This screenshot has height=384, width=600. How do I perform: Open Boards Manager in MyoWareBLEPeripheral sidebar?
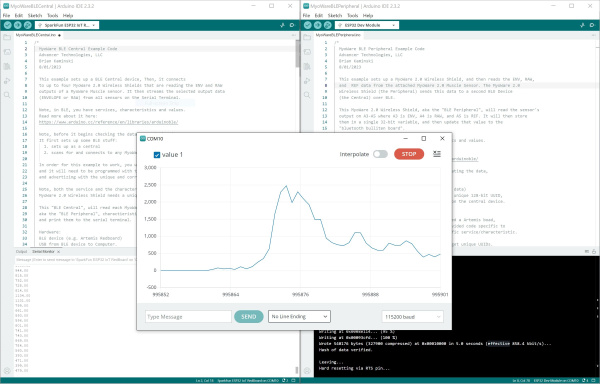(x=307, y=52)
